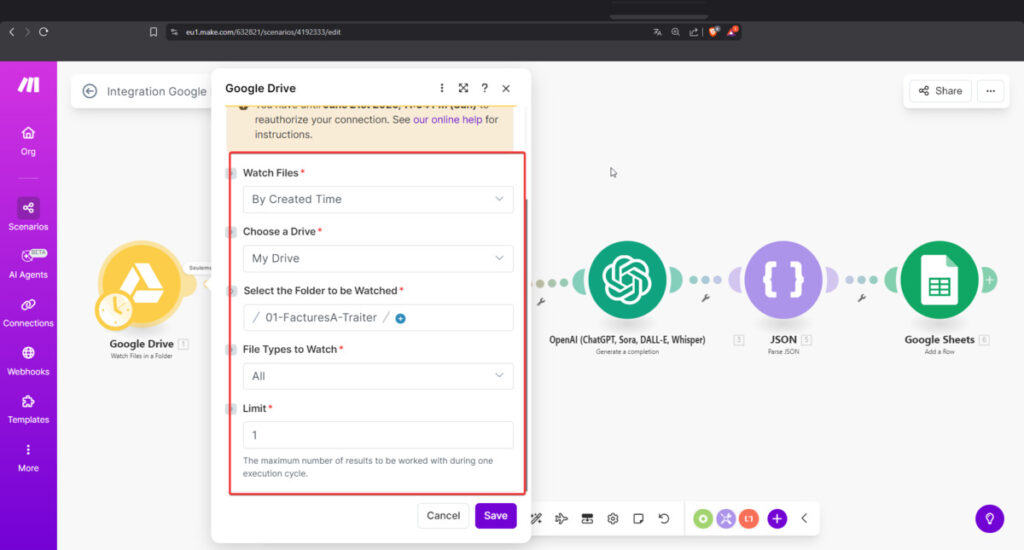1024x550 pixels.
Task: Click the OpenAI module icon
Action: 627,281
